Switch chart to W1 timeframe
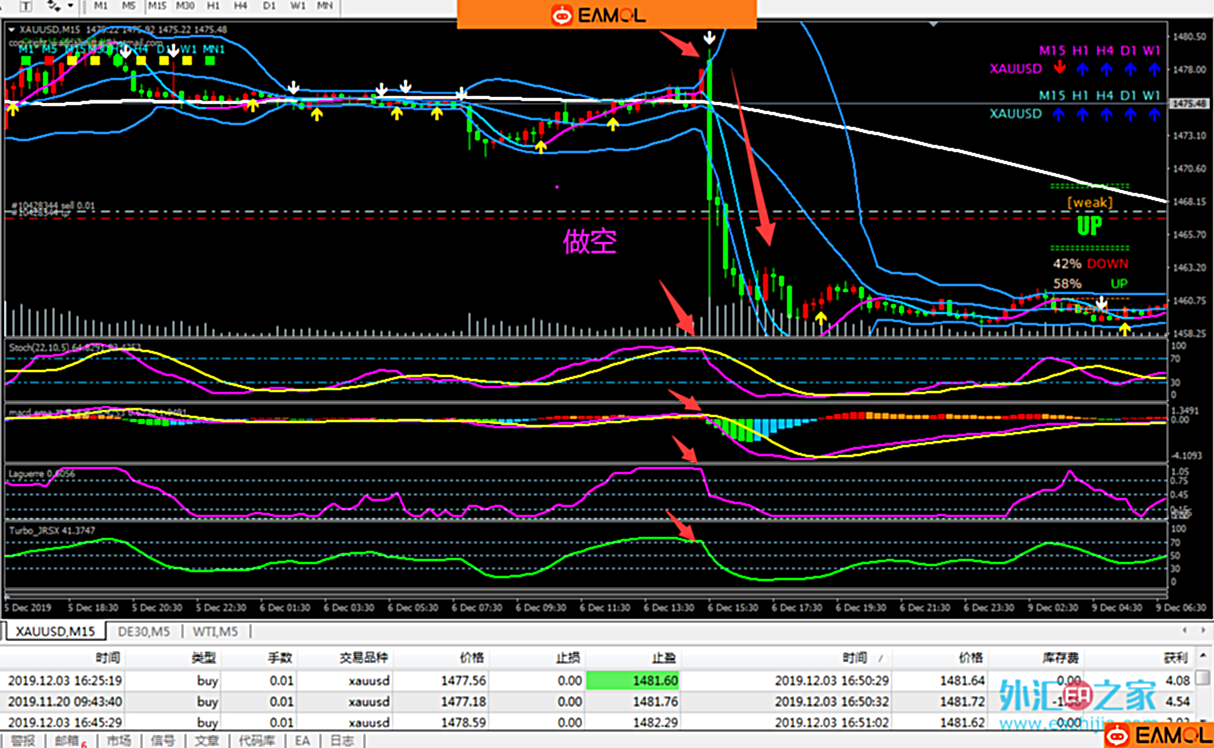Viewport: 1214px width, 748px height. coord(298,5)
